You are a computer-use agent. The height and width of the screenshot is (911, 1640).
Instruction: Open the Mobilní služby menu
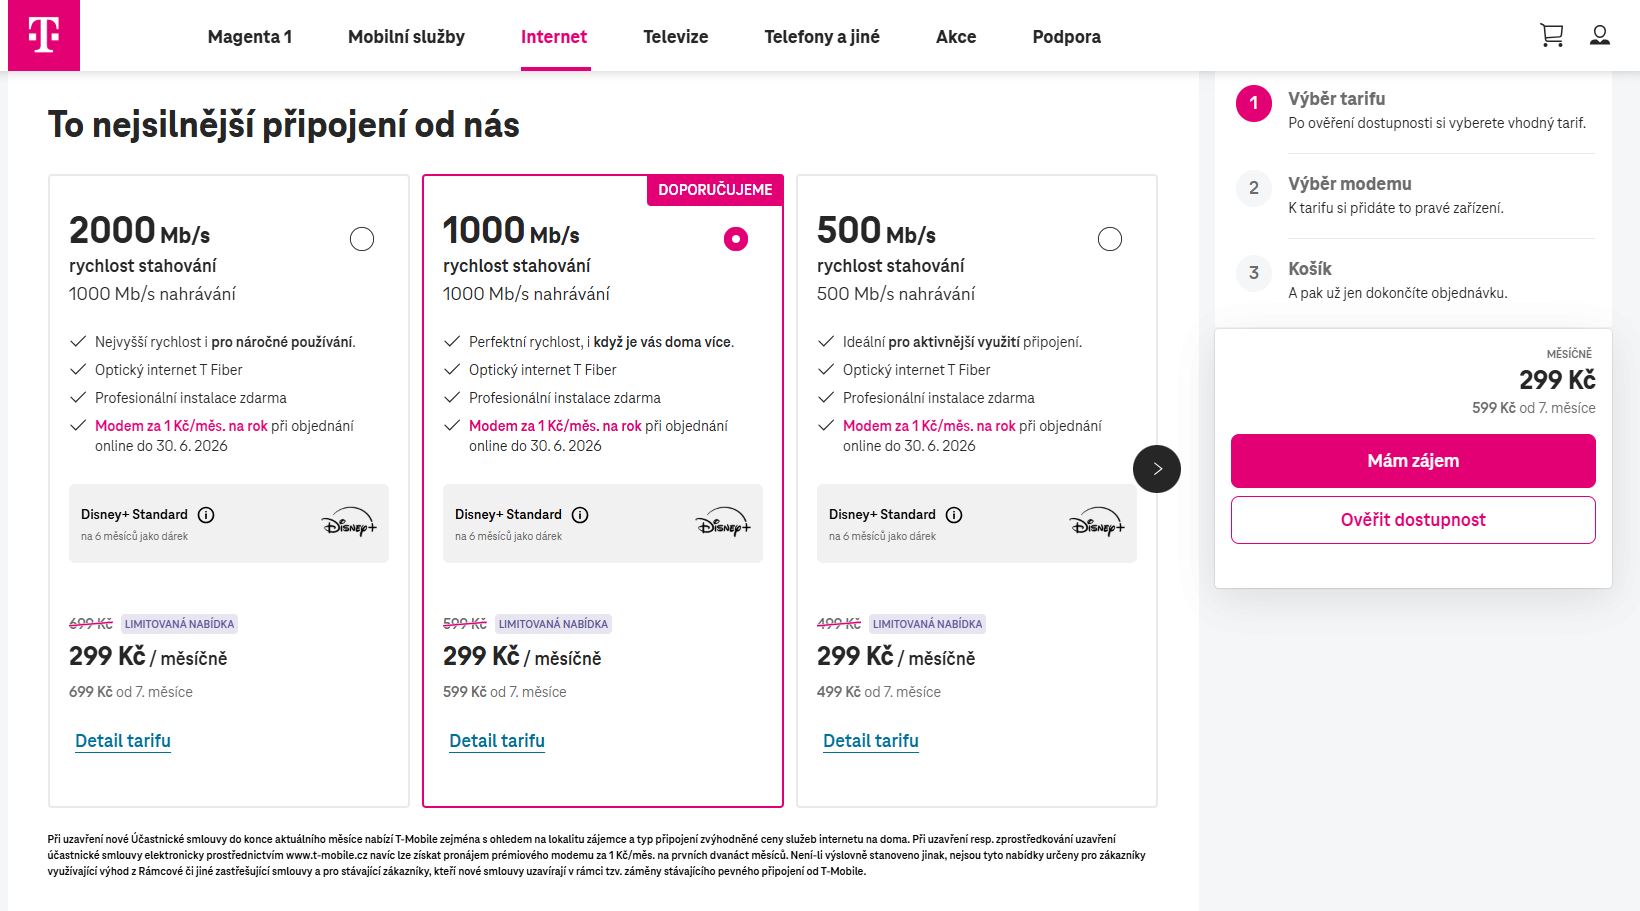pos(406,37)
